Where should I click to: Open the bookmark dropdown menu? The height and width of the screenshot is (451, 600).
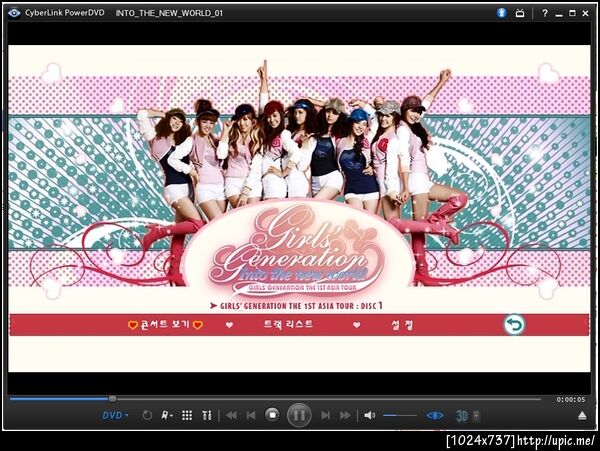tap(167, 415)
